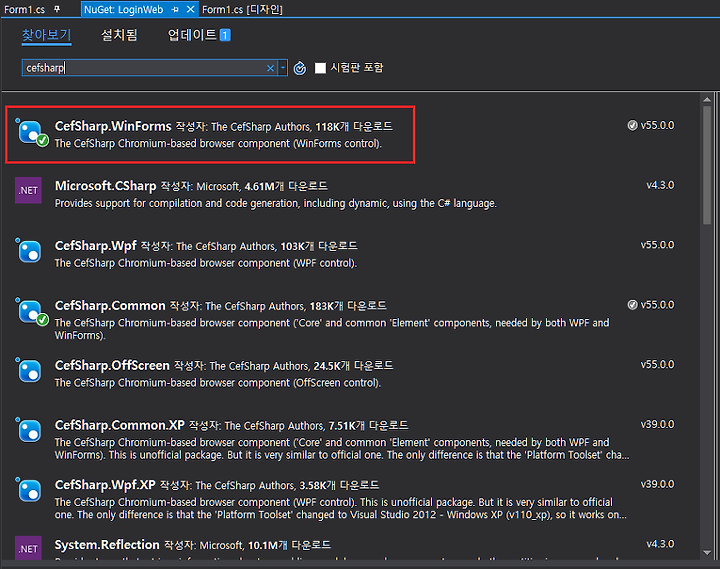Click the refresh search results icon
This screenshot has height=569, width=720.
coord(300,68)
